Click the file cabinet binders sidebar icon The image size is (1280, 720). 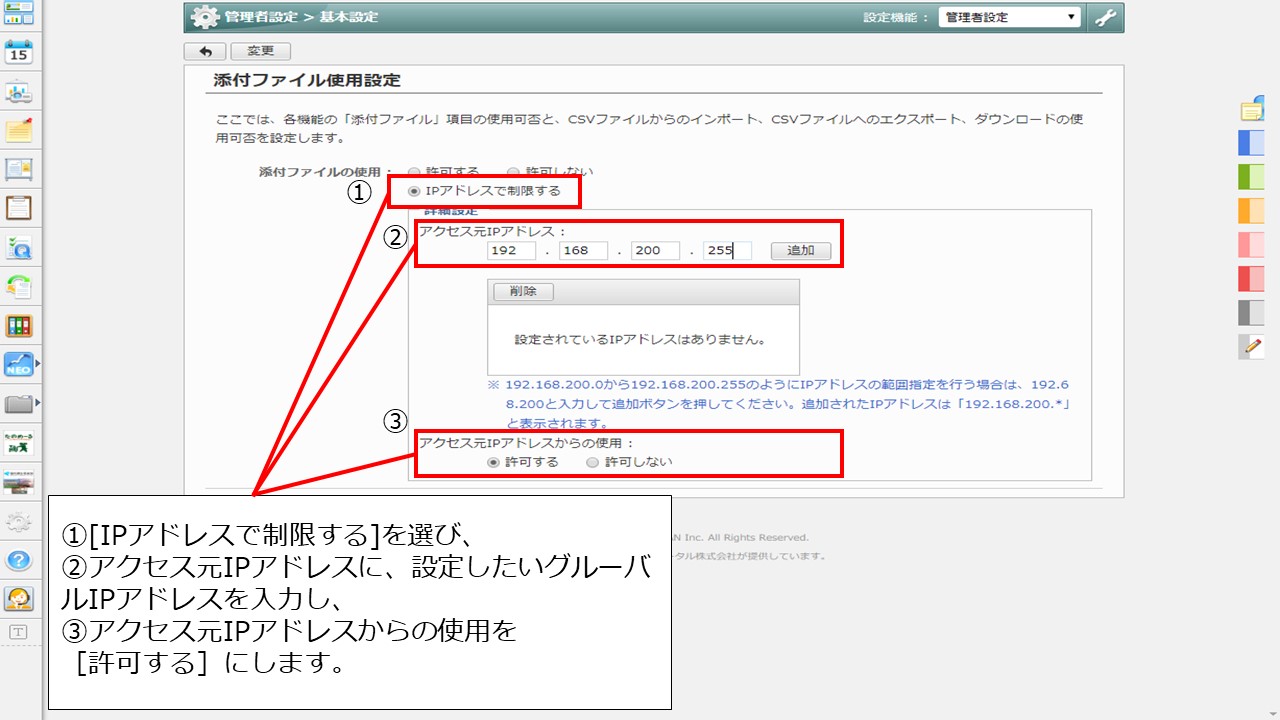pos(19,325)
